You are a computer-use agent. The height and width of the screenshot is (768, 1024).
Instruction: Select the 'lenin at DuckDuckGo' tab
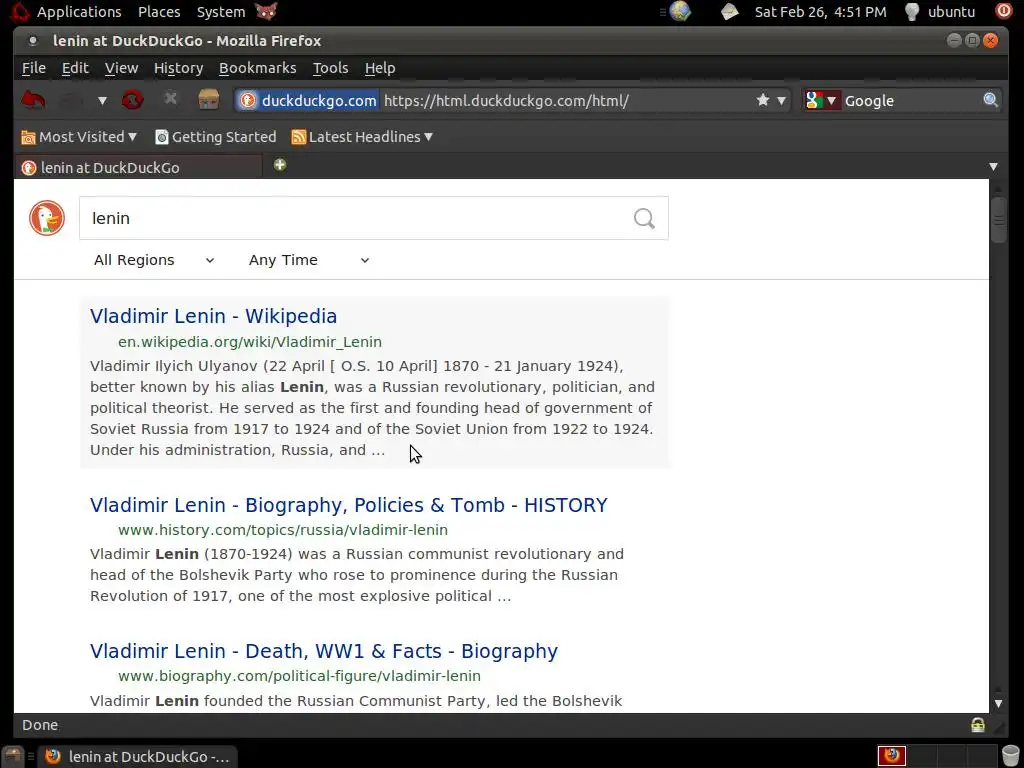point(138,167)
